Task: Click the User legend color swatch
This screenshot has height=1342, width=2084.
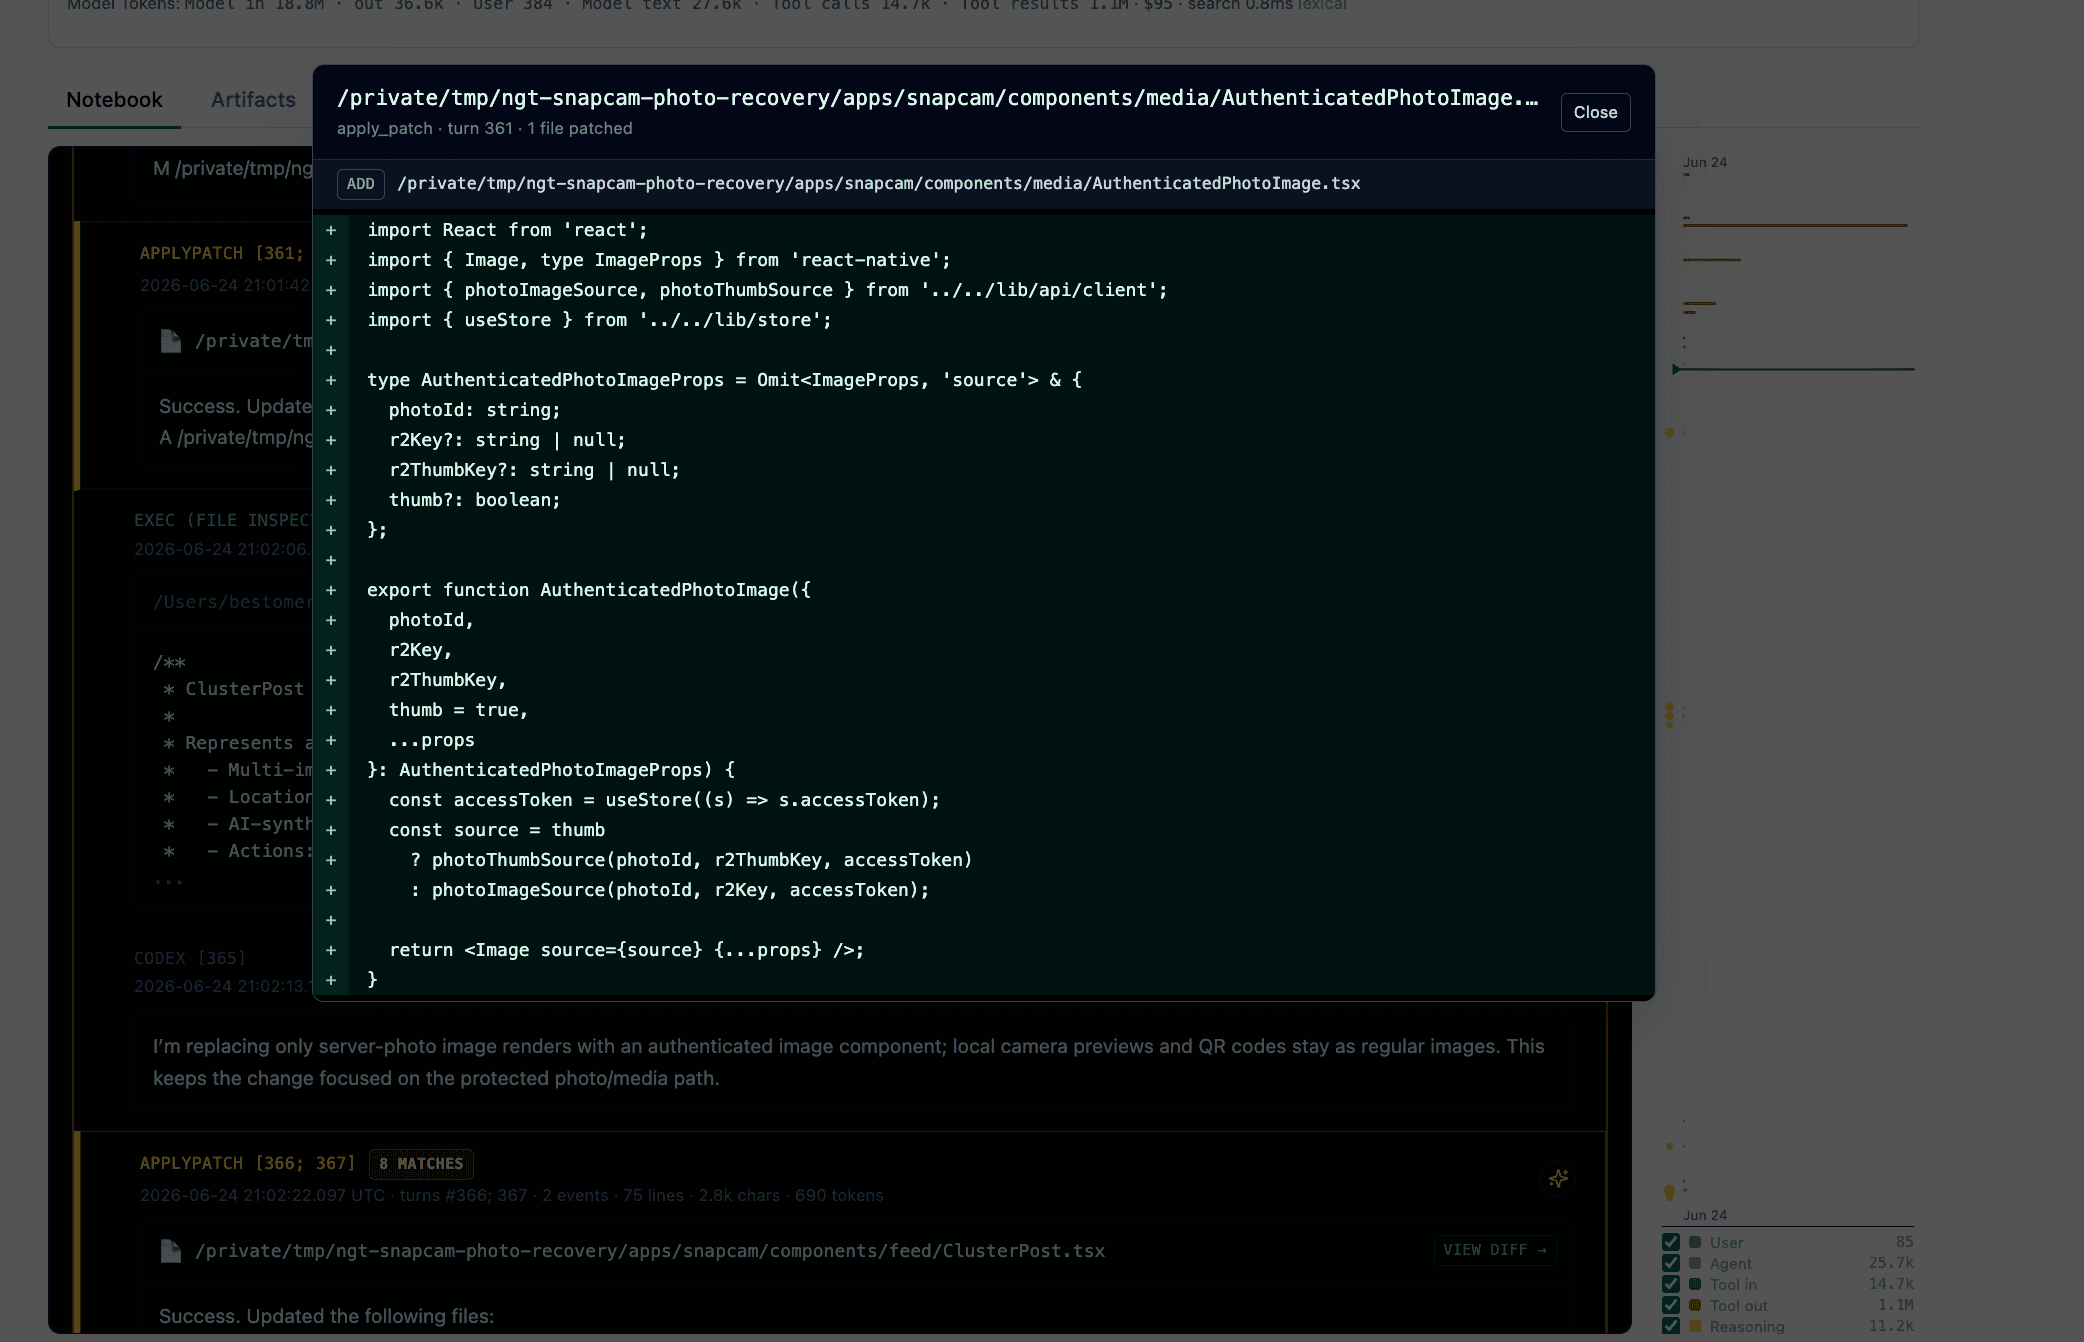Action: click(x=1695, y=1242)
